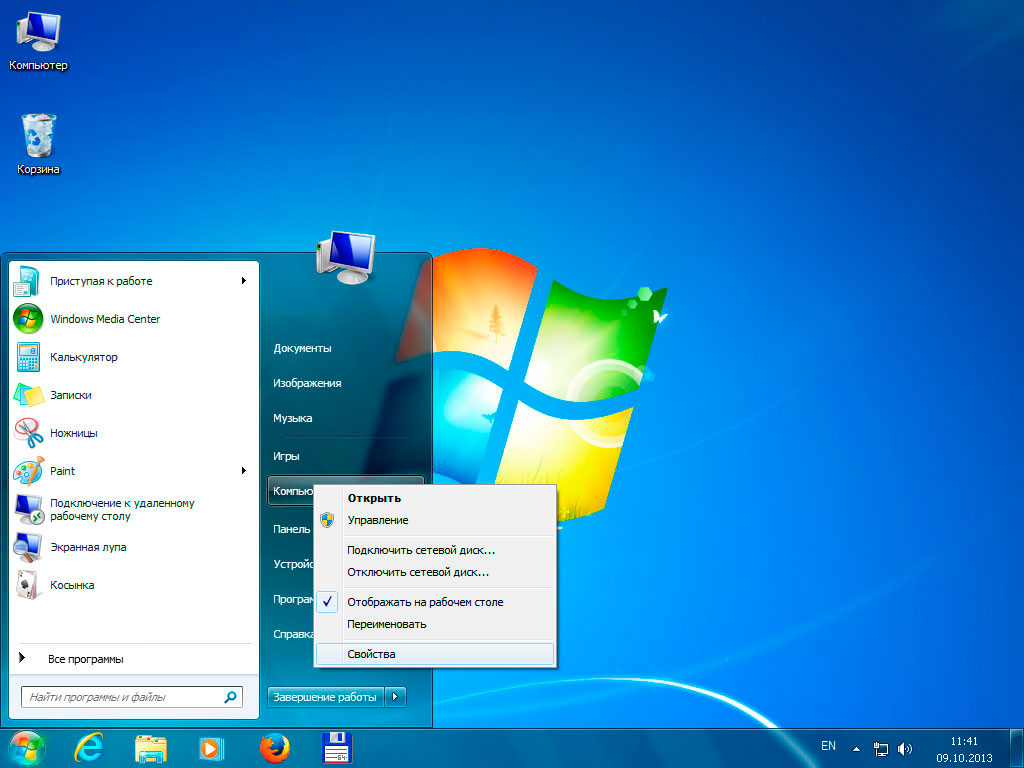Click the Paint palette icon
This screenshot has height=768, width=1024.
28,471
